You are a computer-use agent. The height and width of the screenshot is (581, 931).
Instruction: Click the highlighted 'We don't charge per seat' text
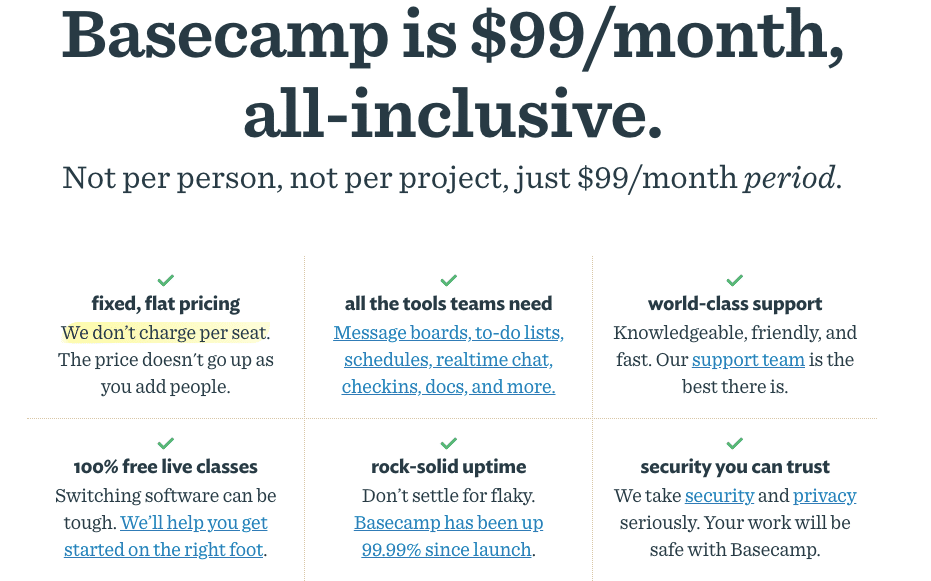(x=164, y=333)
